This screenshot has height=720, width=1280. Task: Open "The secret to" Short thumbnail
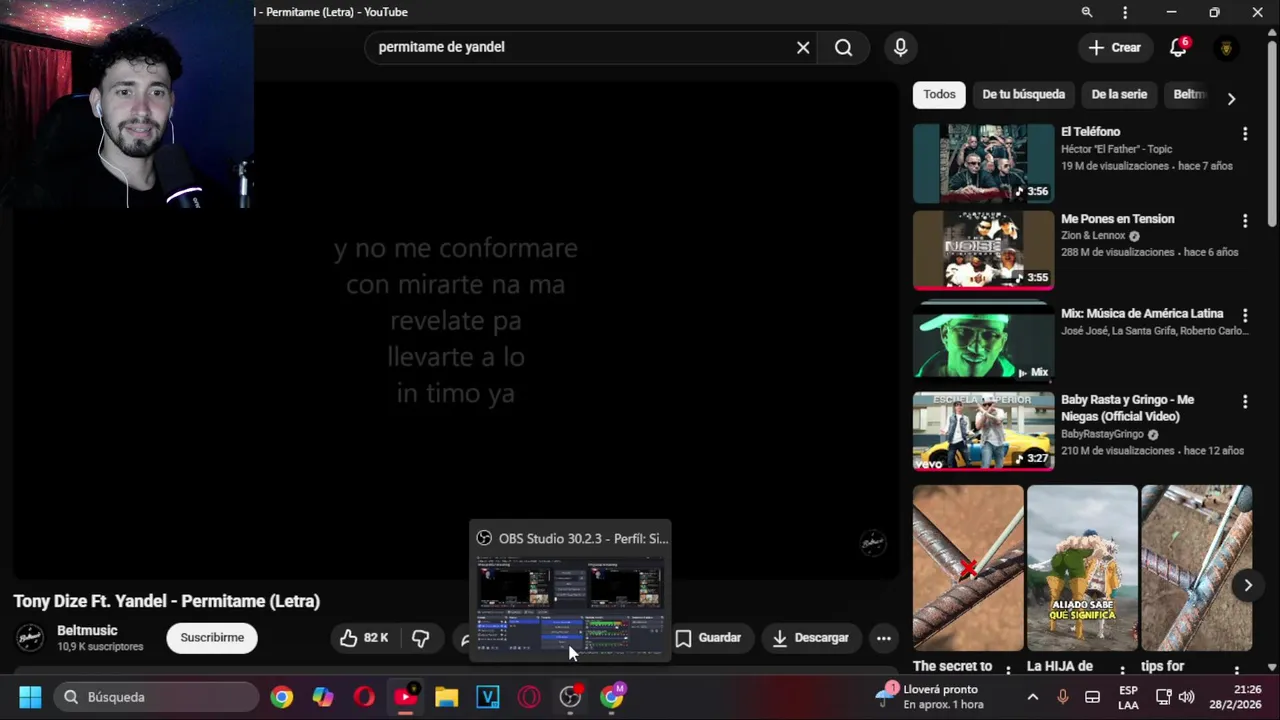pos(968,568)
